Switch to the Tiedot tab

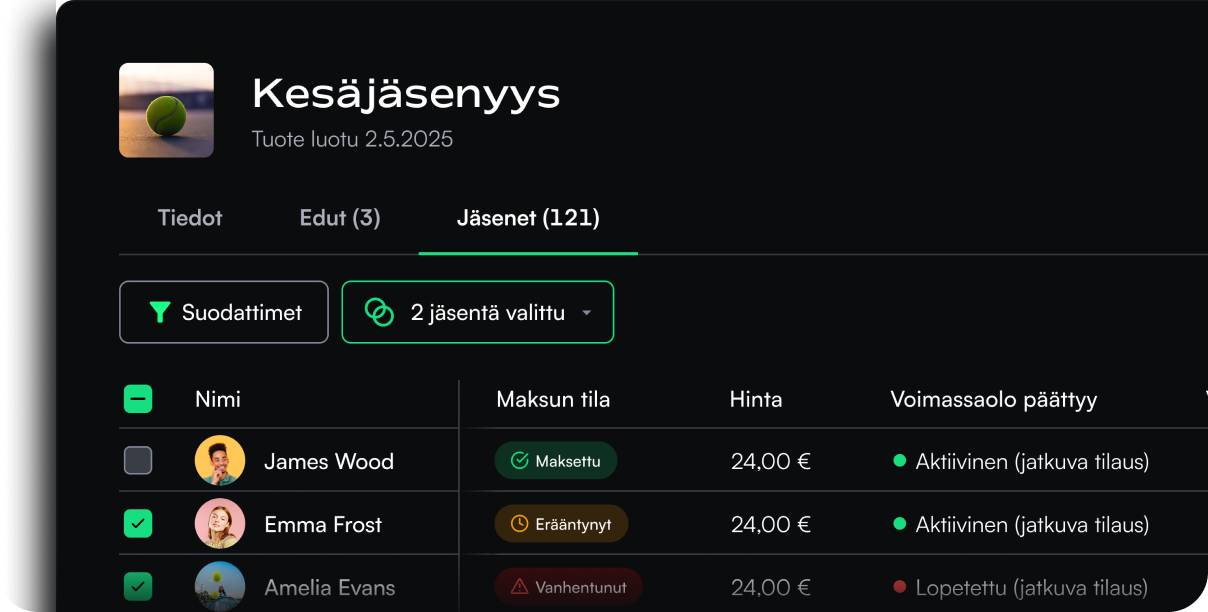(190, 218)
